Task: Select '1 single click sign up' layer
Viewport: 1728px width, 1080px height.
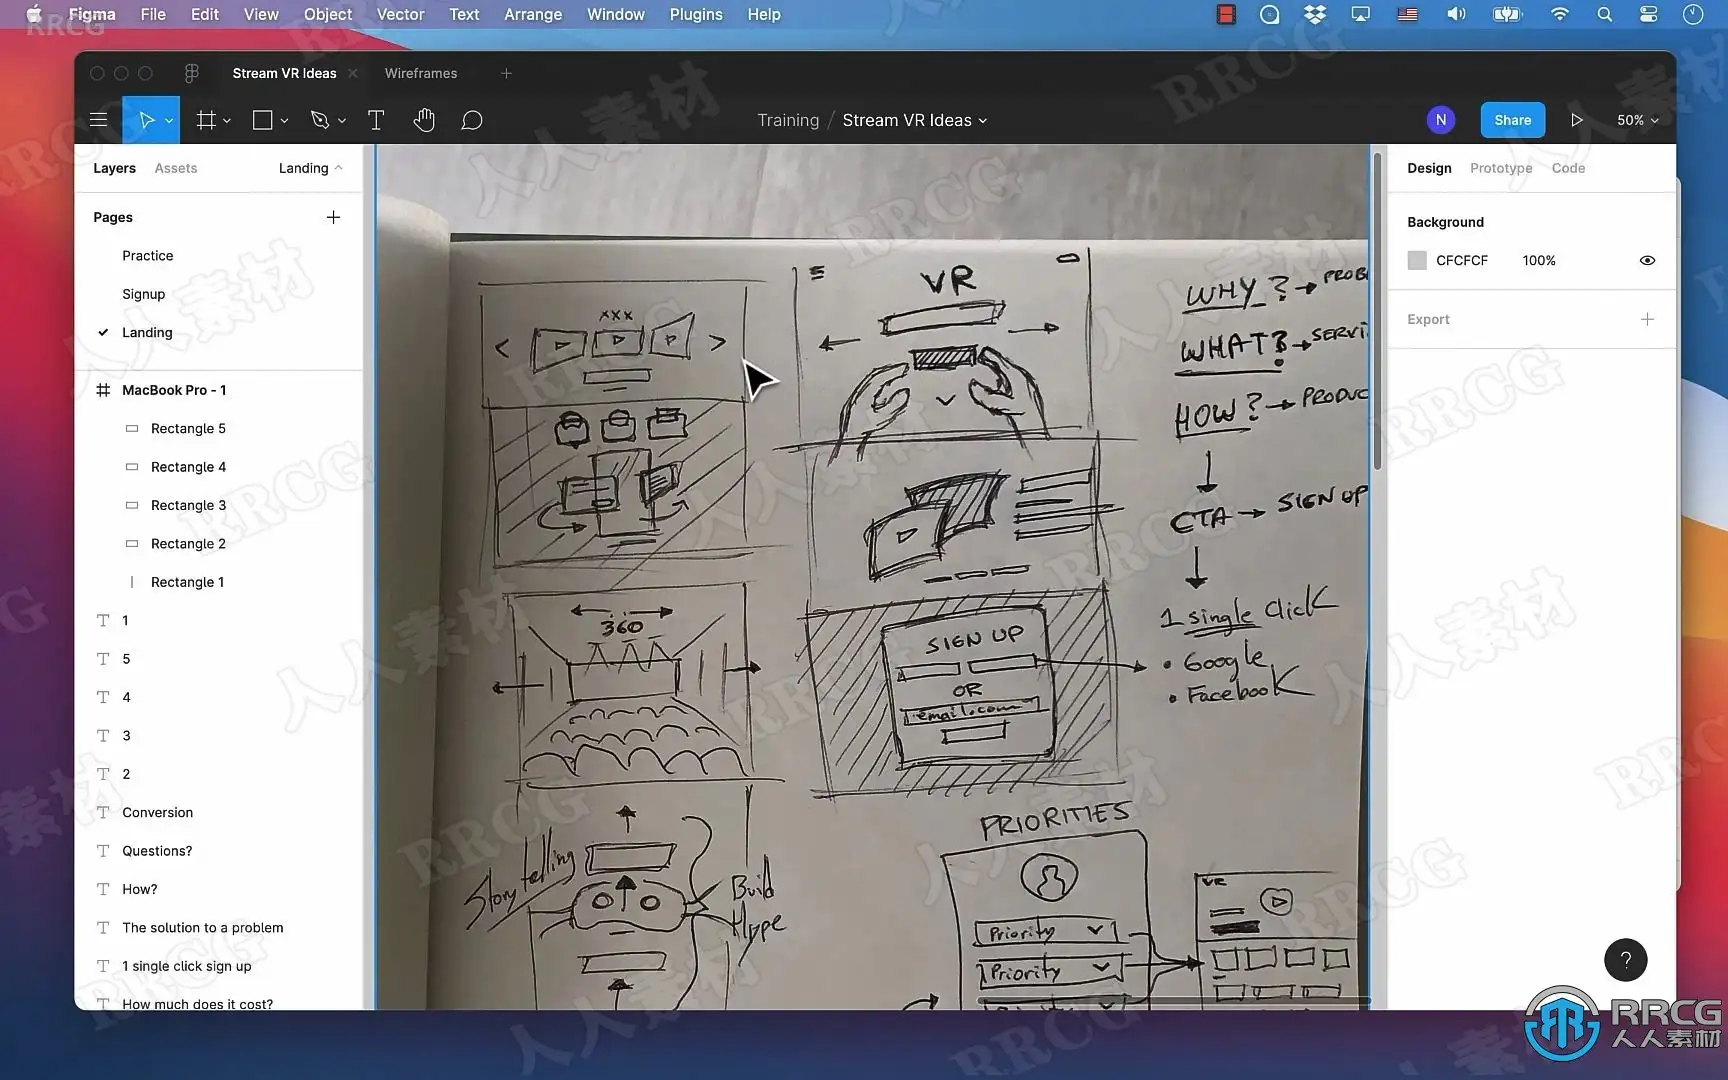Action: 187,966
